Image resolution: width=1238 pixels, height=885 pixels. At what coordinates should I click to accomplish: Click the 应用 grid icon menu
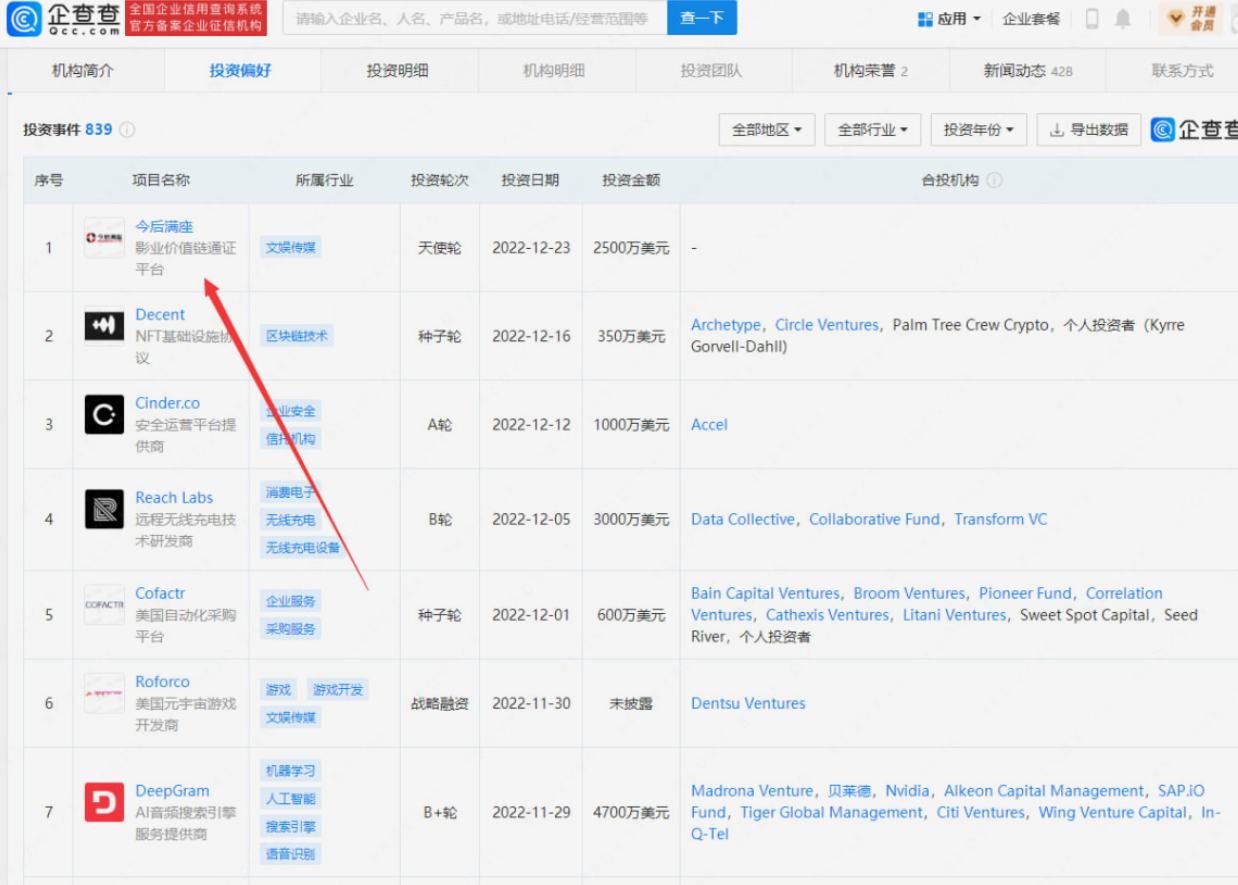point(949,18)
